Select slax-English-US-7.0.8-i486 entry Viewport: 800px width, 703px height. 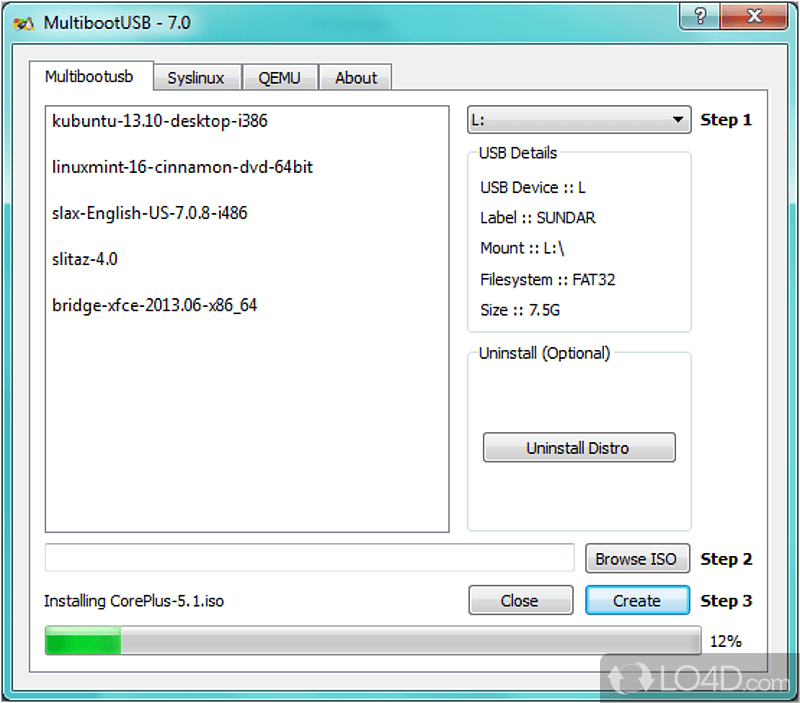[x=149, y=213]
